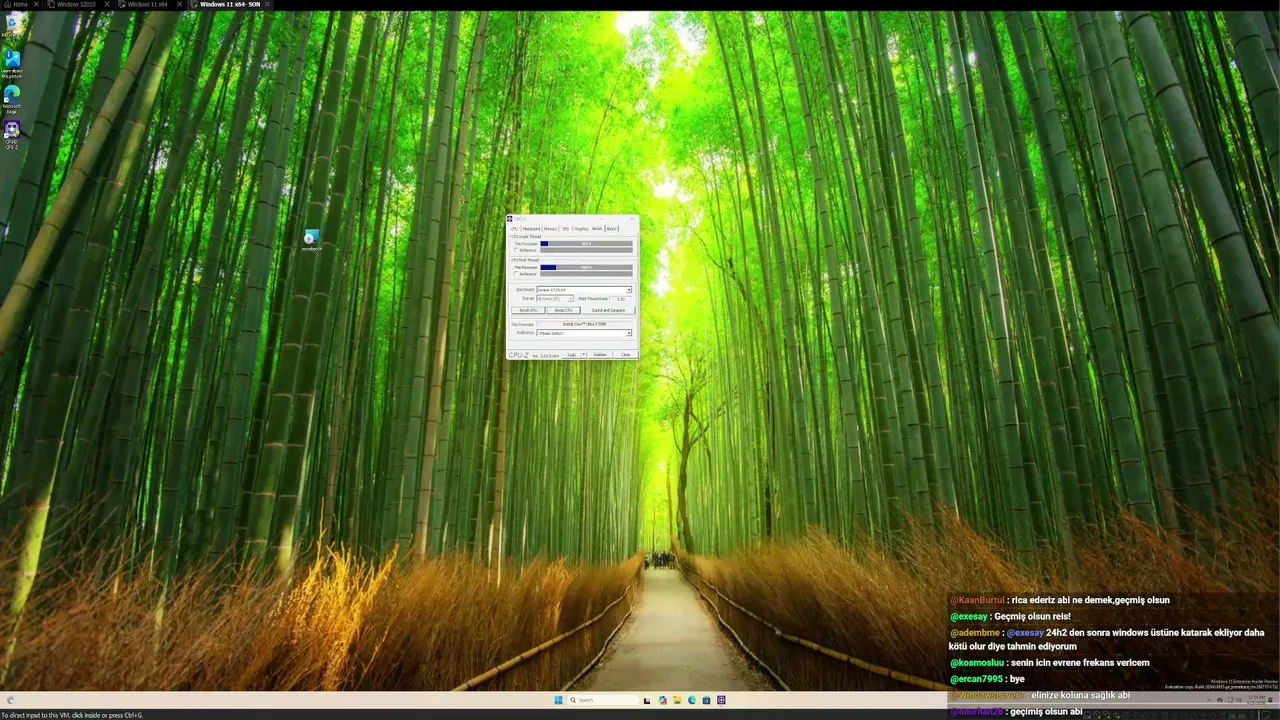Switch to the Windows S2019 VM tab
The image size is (1280, 720).
76,4
